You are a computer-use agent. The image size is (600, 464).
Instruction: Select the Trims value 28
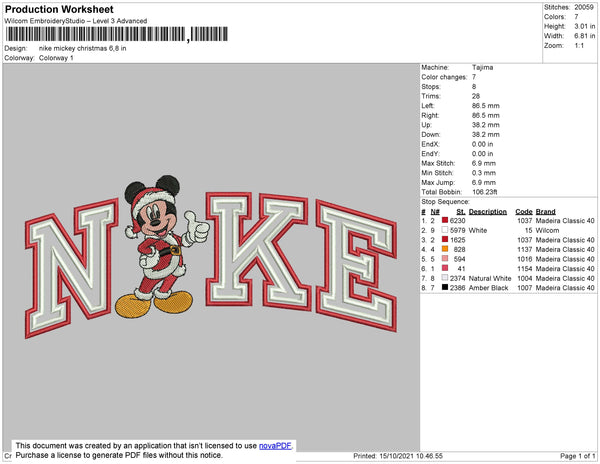(x=476, y=96)
